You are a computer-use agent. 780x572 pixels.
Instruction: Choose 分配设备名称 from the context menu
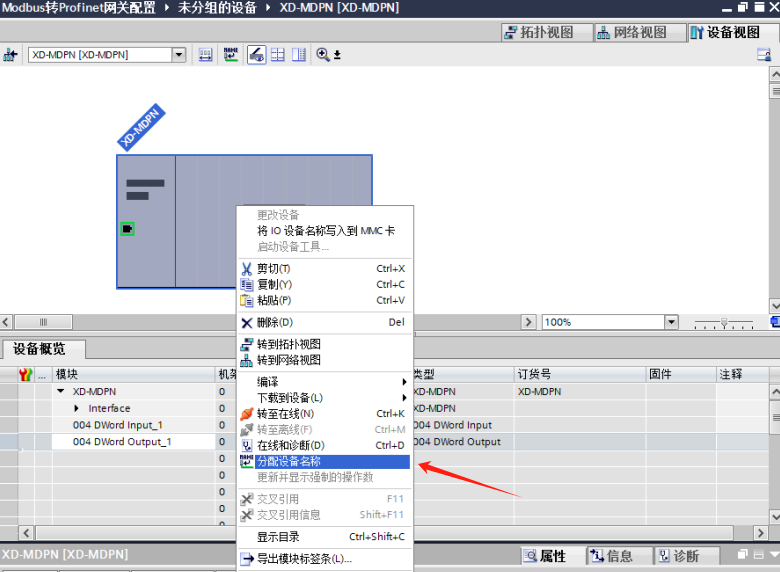coord(325,462)
